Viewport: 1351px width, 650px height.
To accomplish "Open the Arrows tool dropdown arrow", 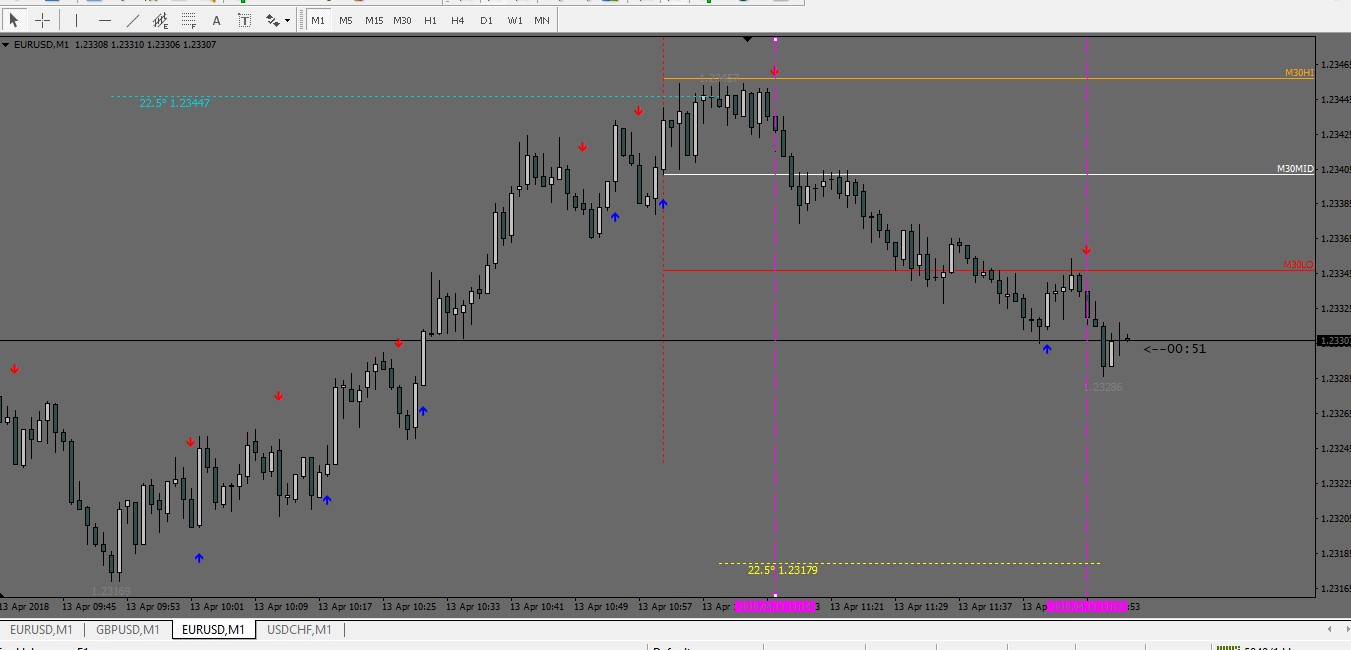I will click(x=288, y=20).
